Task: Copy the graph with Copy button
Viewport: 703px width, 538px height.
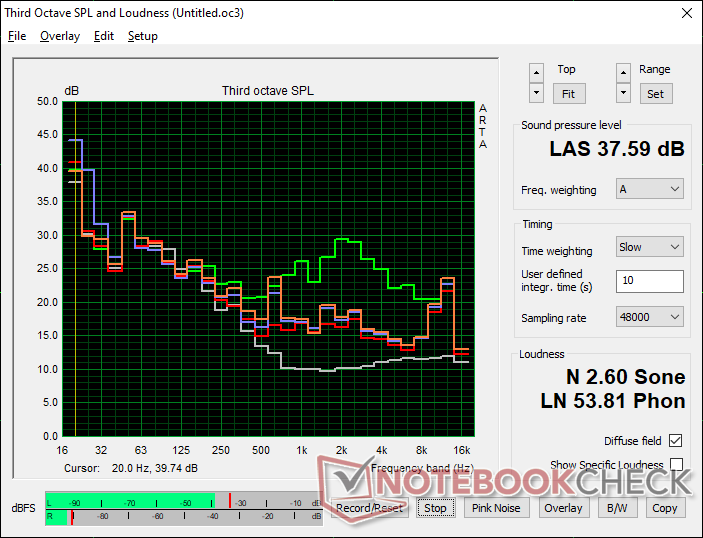Action: (x=664, y=508)
